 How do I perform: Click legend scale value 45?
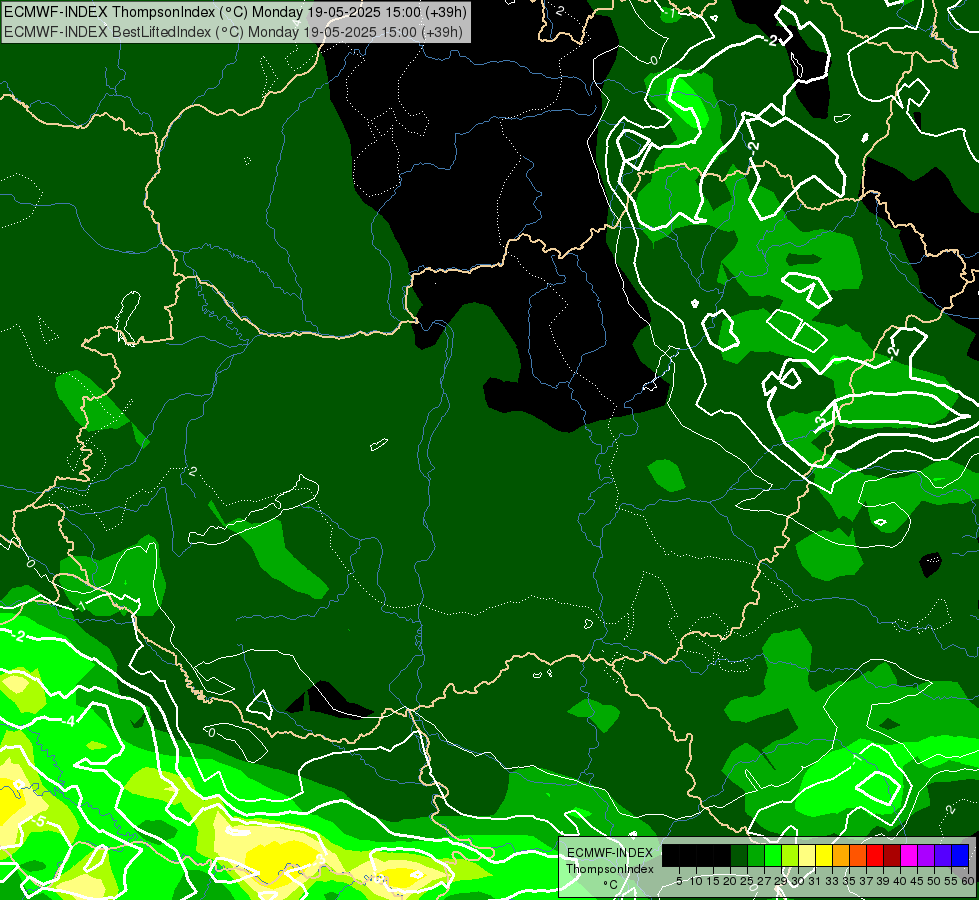click(918, 881)
